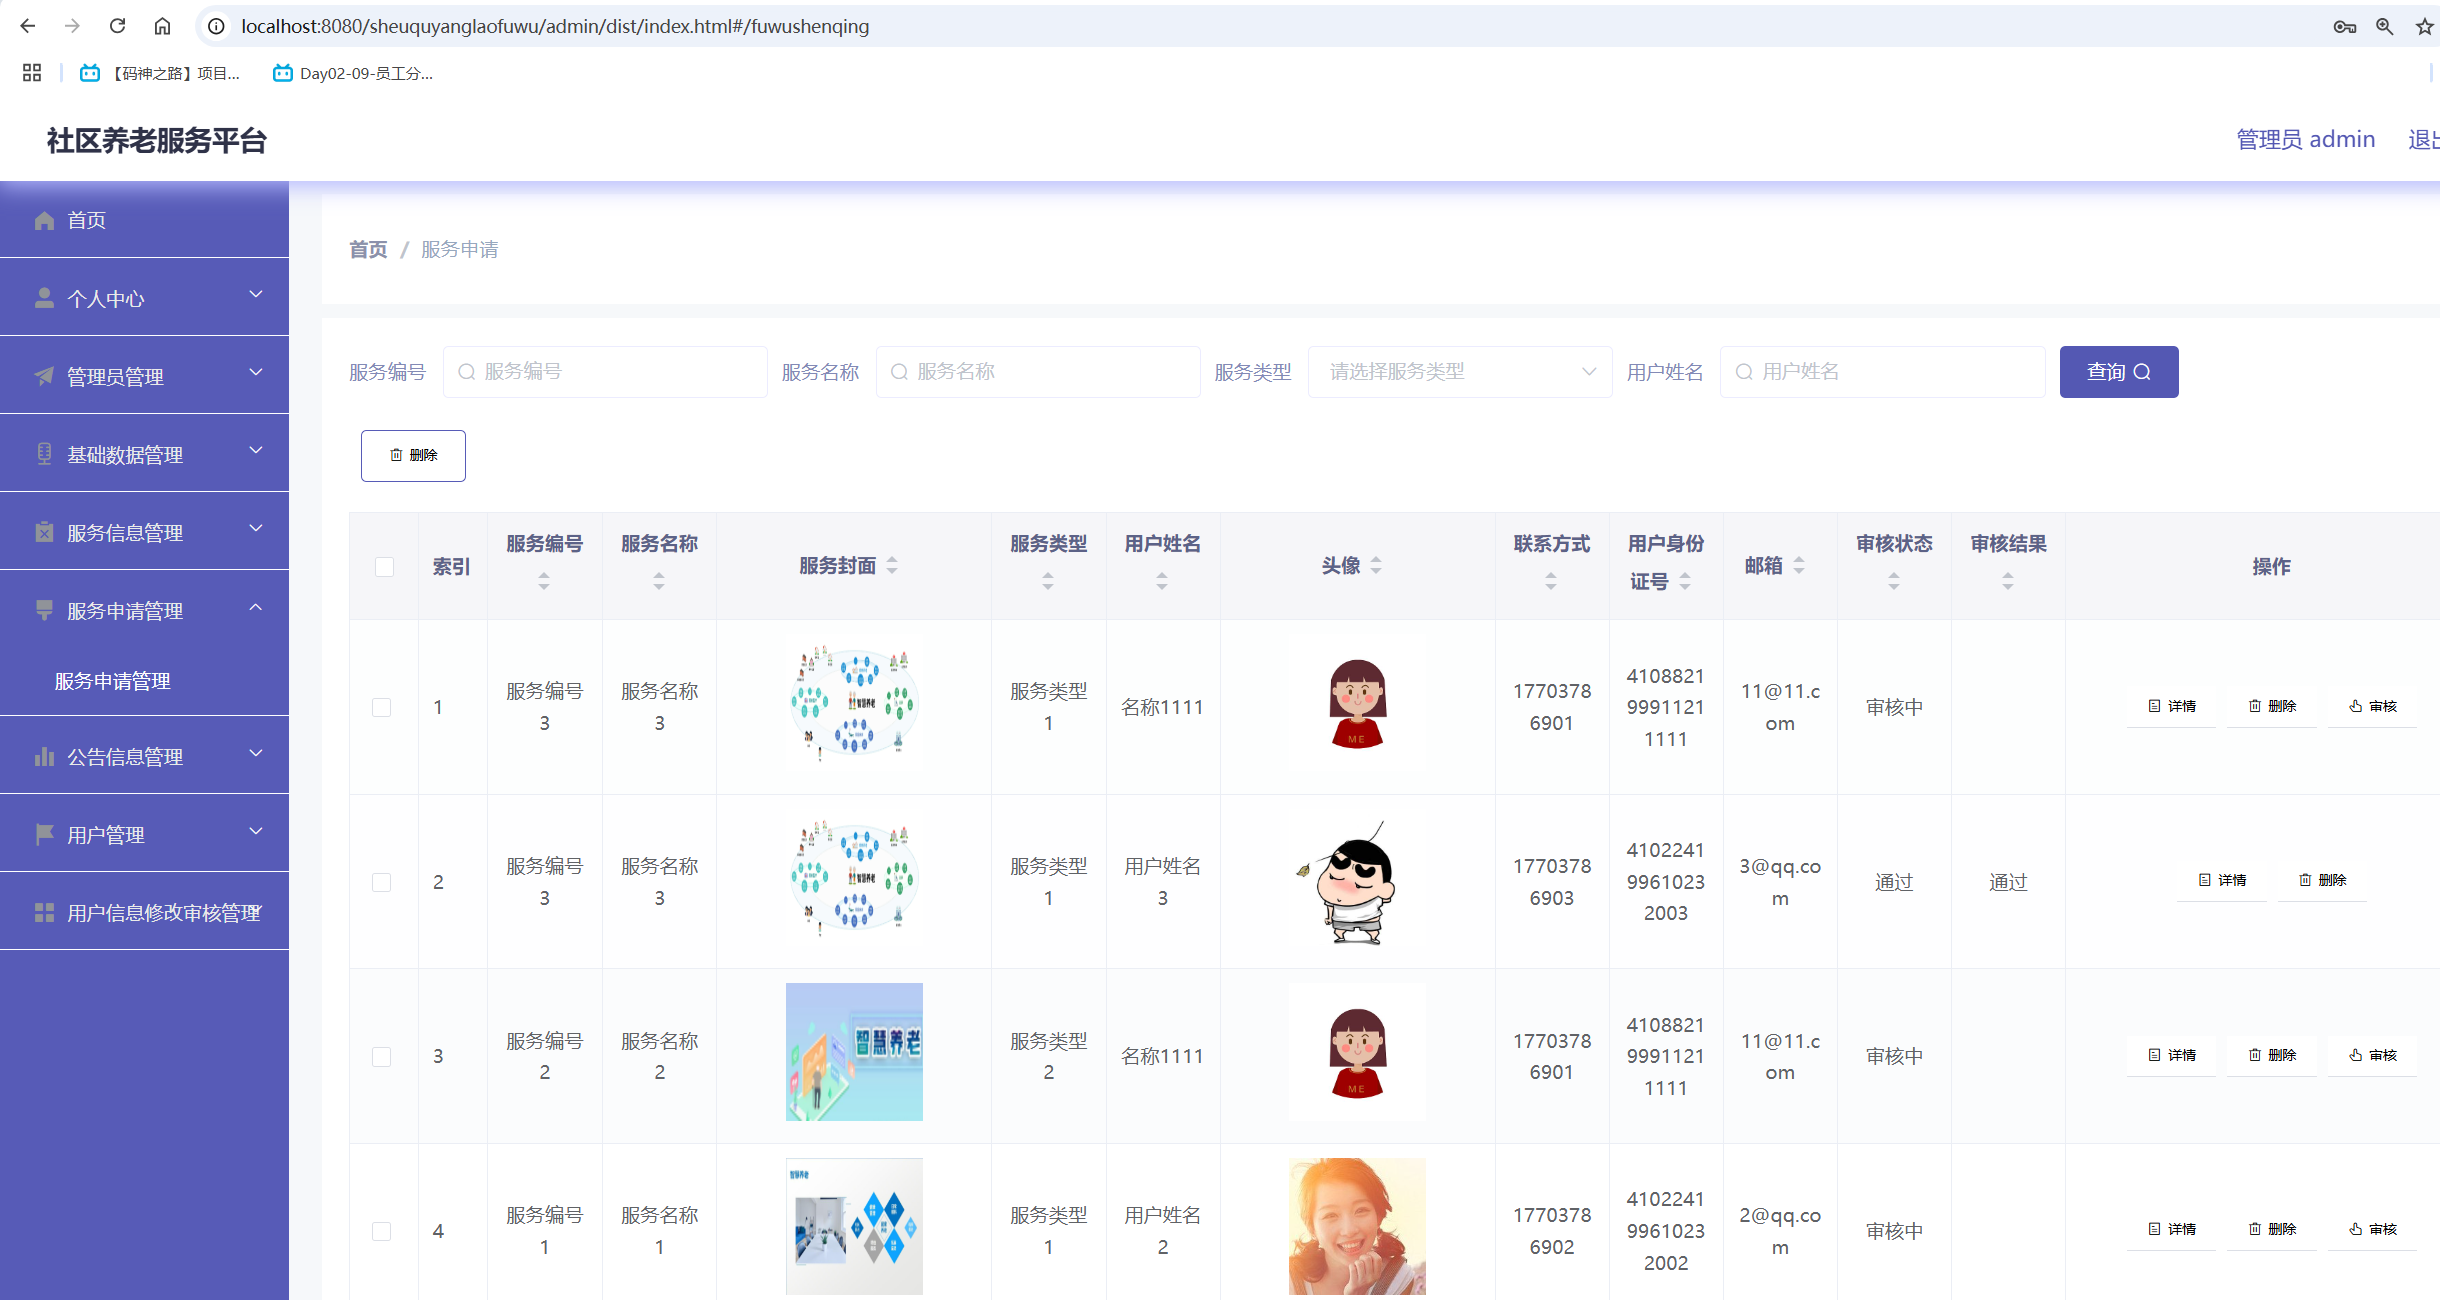Click the grid icon beside 用户信息修改审核管理
This screenshot has width=2440, height=1300.
(44, 912)
